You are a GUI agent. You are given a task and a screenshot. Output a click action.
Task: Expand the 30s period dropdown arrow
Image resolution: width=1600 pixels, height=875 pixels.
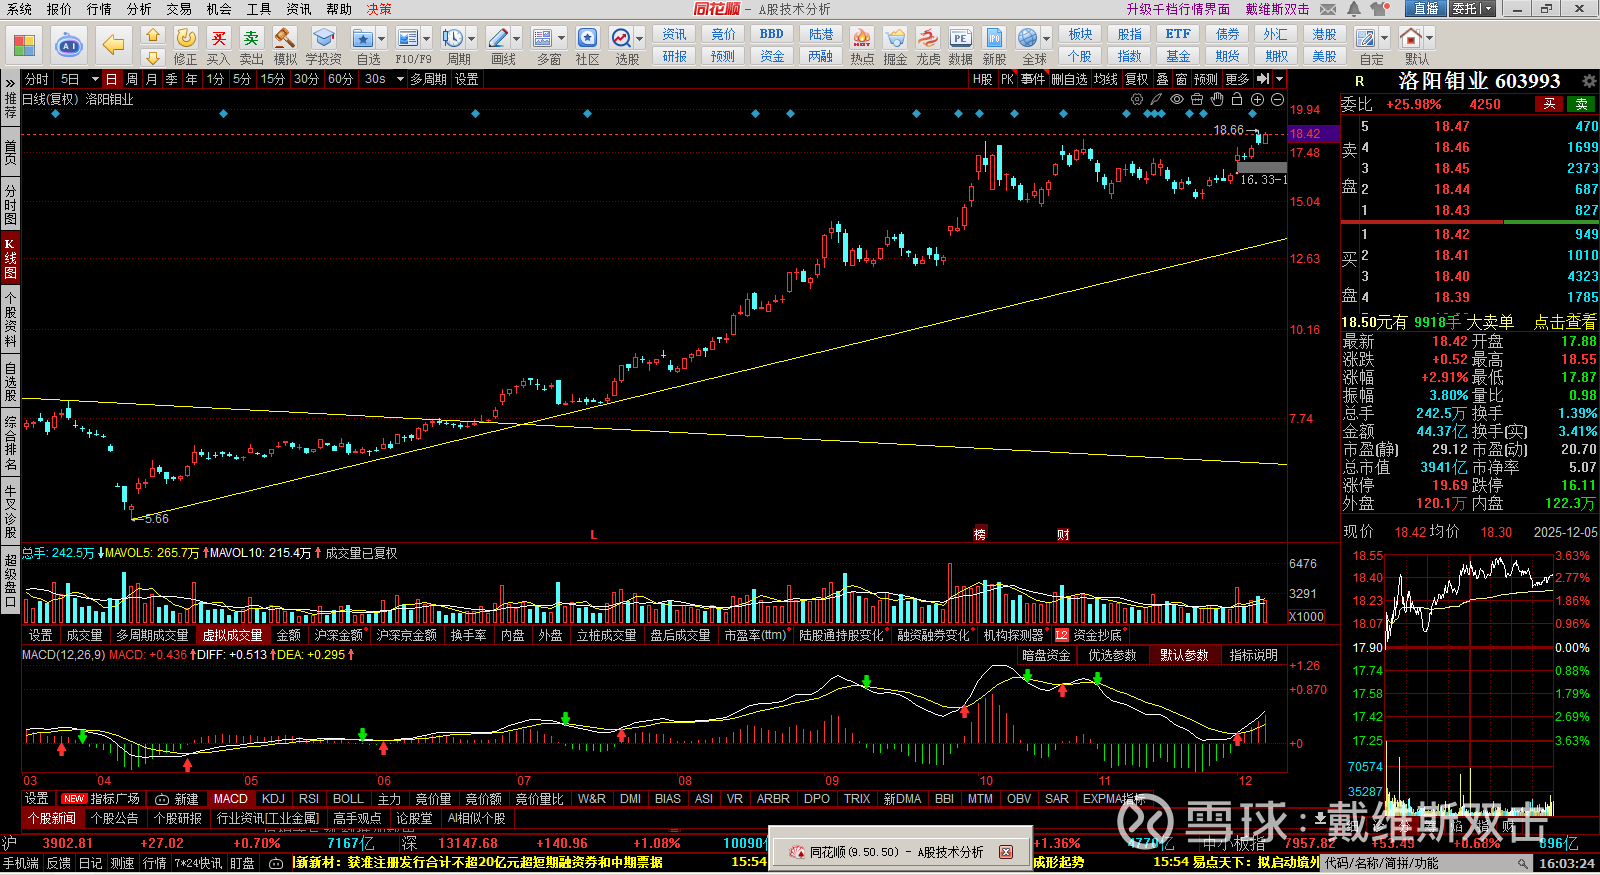(400, 79)
